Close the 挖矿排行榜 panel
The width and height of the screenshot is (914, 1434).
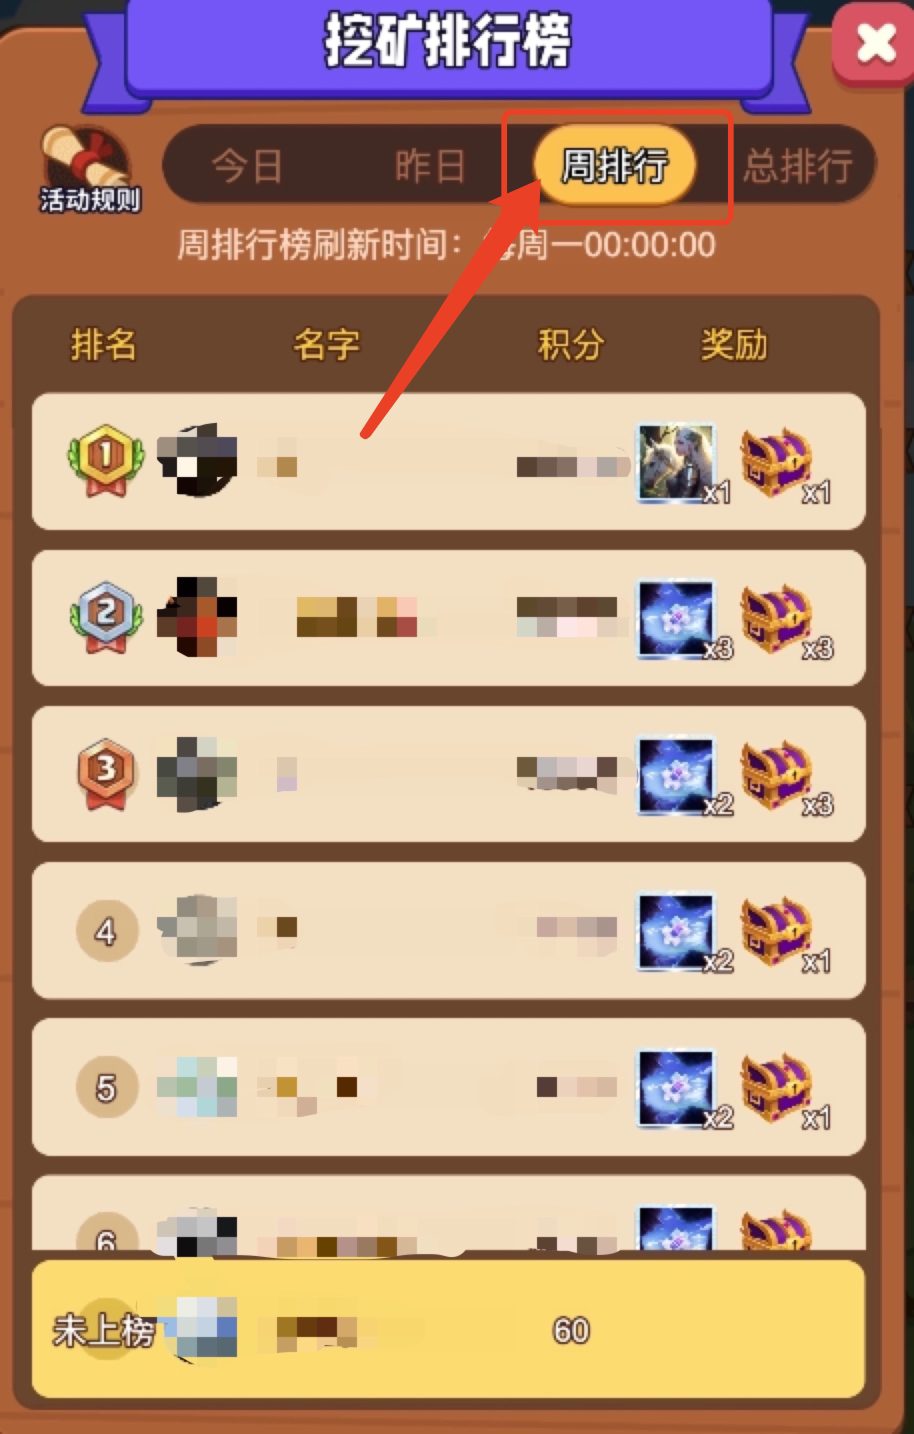pyautogui.click(x=874, y=43)
